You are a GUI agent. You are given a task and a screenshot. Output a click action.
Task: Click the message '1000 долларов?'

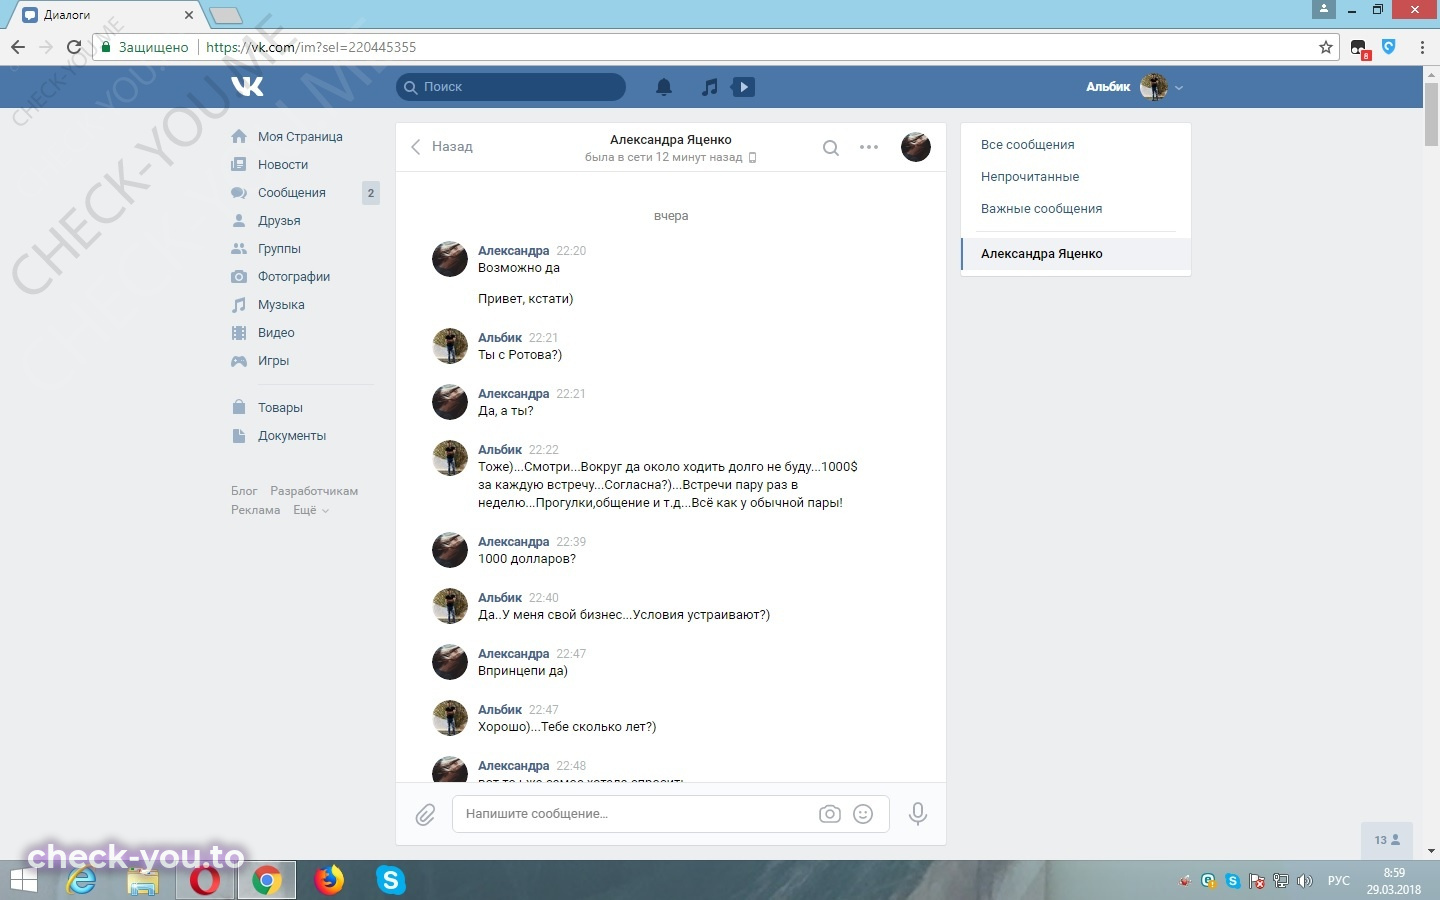click(x=527, y=559)
